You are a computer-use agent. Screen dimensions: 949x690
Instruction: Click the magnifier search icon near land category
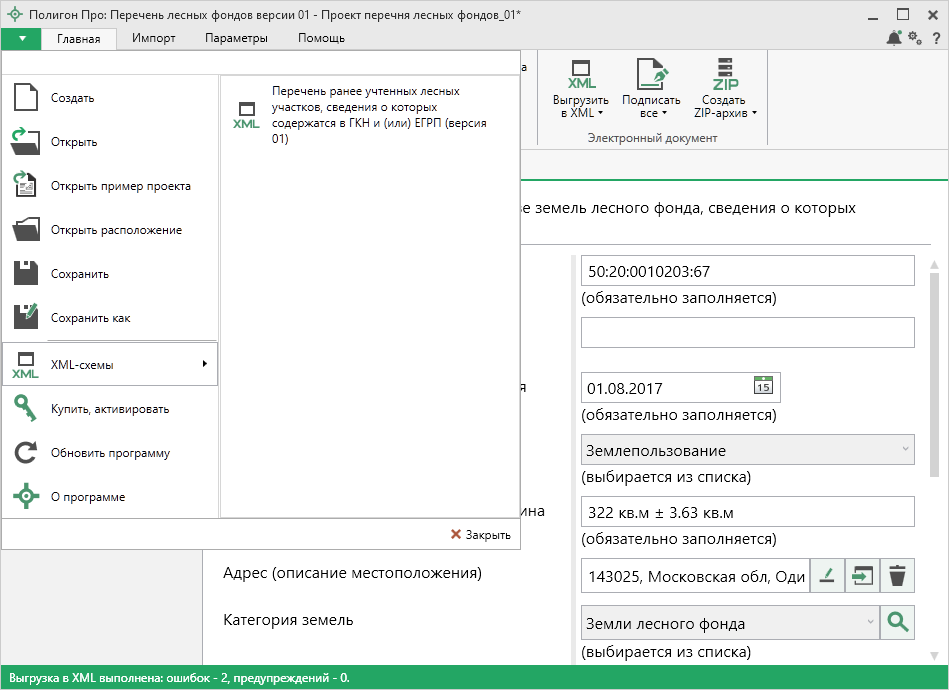point(898,623)
